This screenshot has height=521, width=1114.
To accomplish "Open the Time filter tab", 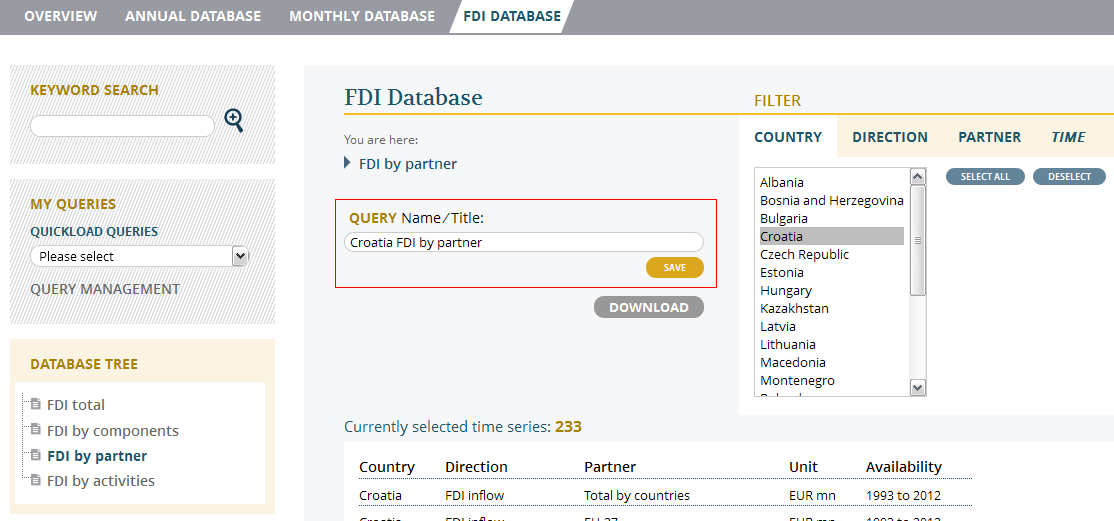I will pyautogui.click(x=1068, y=137).
